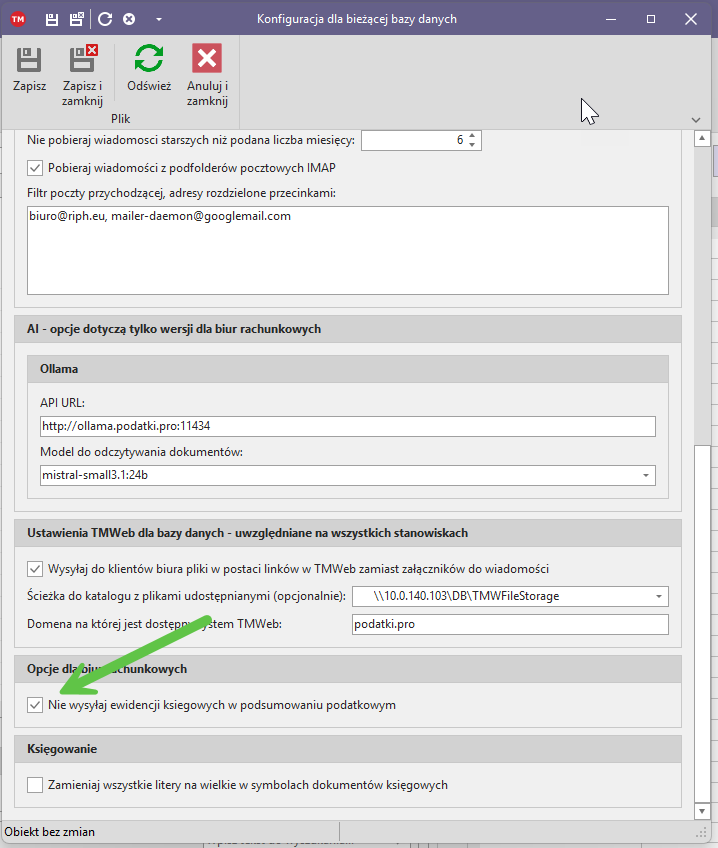Uncheck 'Wysyłaj do klientów biura pliki' option
718x848 pixels.
36,569
